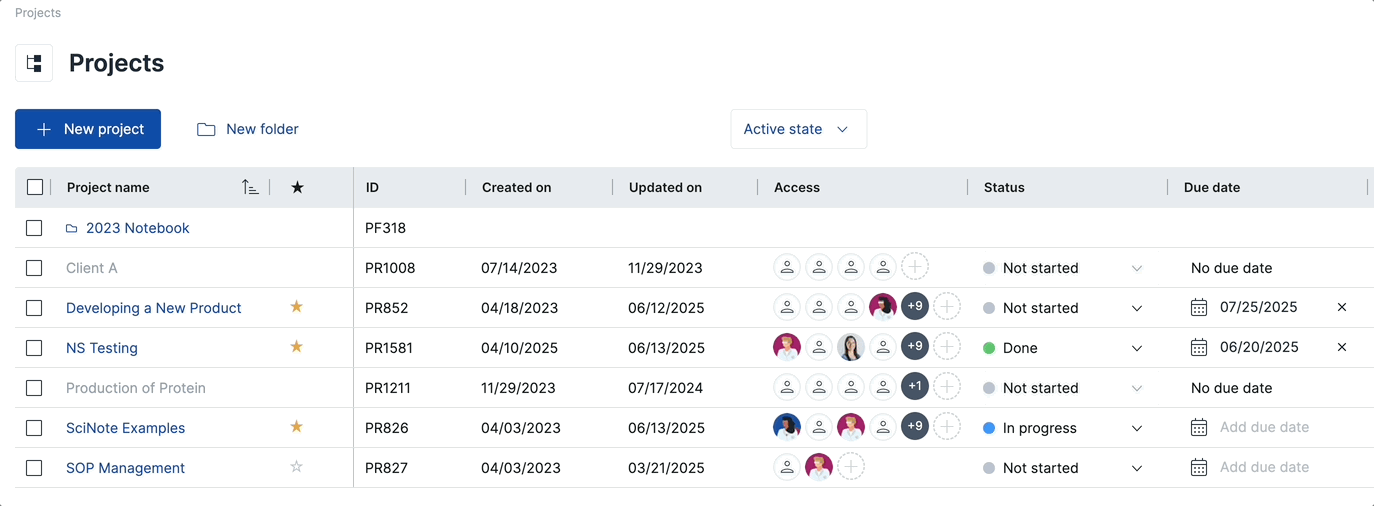This screenshot has width=1374, height=506.
Task: Click the Created on column header
Action: (x=516, y=187)
